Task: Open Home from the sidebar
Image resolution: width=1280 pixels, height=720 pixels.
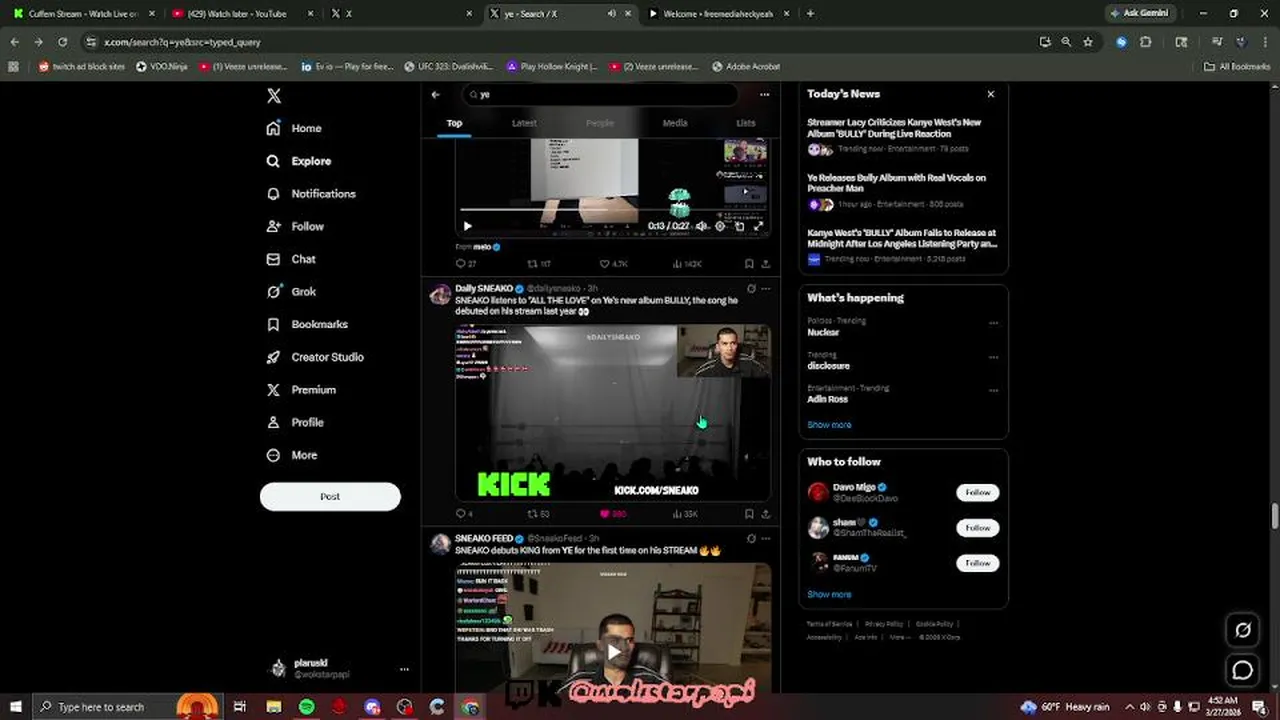Action: (x=294, y=128)
